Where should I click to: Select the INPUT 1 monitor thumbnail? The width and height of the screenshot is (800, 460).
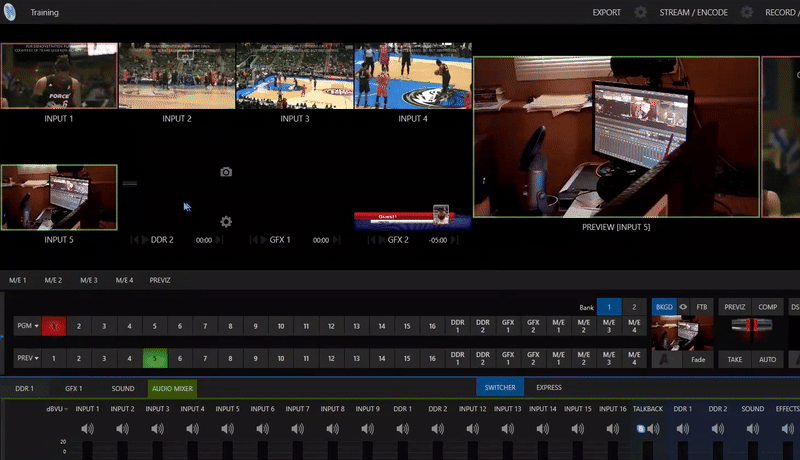[59, 75]
